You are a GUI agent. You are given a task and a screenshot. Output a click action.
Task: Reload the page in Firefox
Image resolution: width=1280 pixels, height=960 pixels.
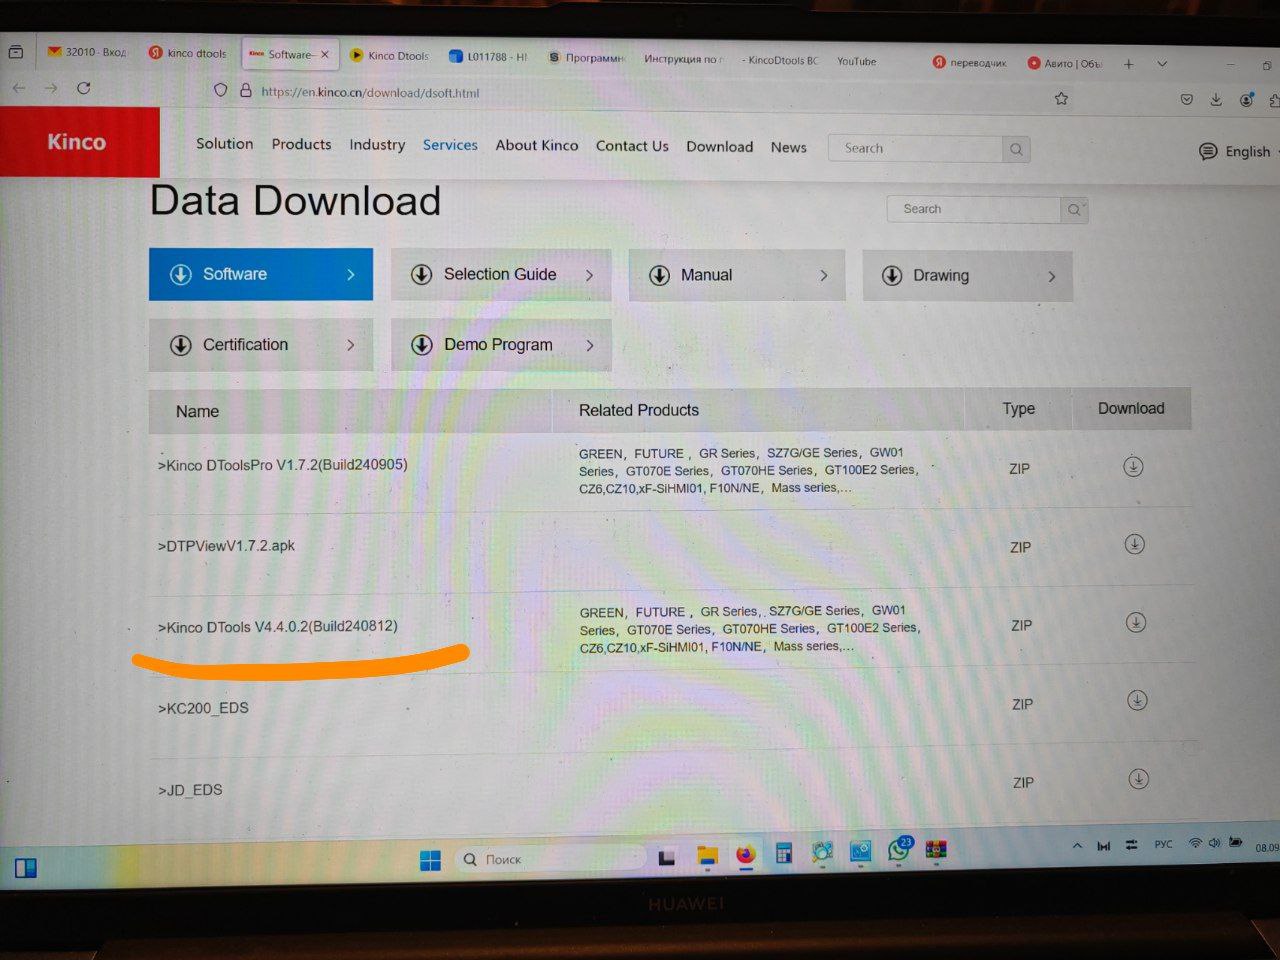(x=84, y=88)
